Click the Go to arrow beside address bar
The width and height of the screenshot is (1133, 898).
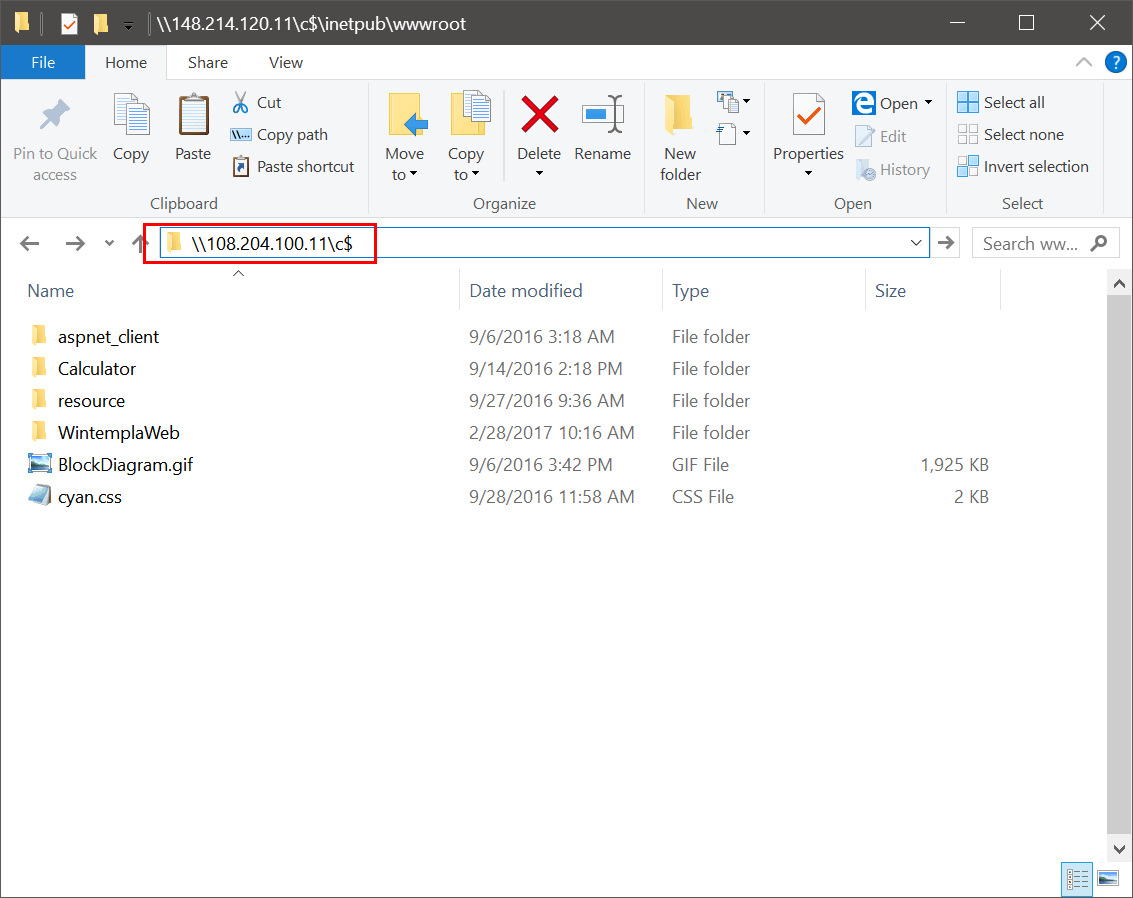tap(946, 243)
